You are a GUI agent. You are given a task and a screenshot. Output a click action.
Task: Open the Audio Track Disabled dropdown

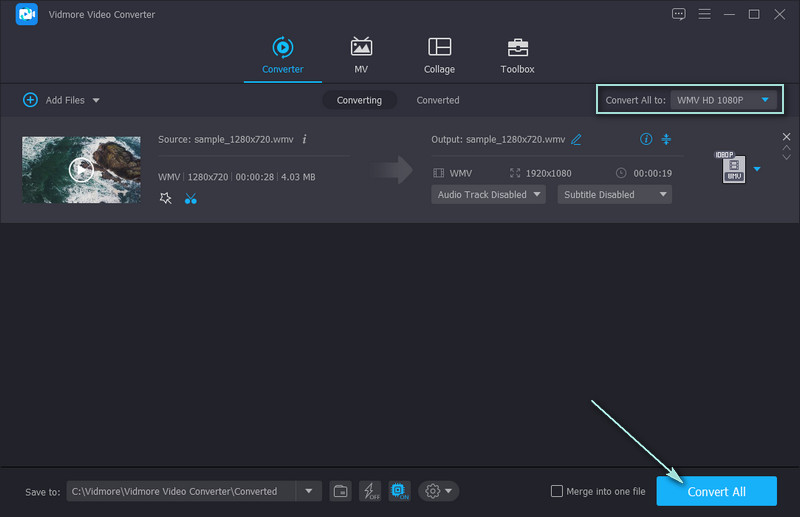point(488,194)
